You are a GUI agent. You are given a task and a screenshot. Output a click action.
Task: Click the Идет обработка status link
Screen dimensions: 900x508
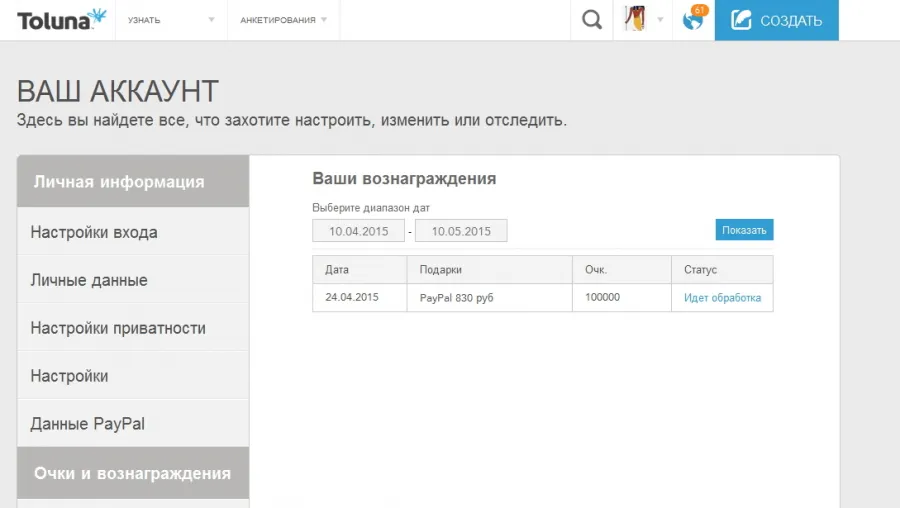coord(722,297)
